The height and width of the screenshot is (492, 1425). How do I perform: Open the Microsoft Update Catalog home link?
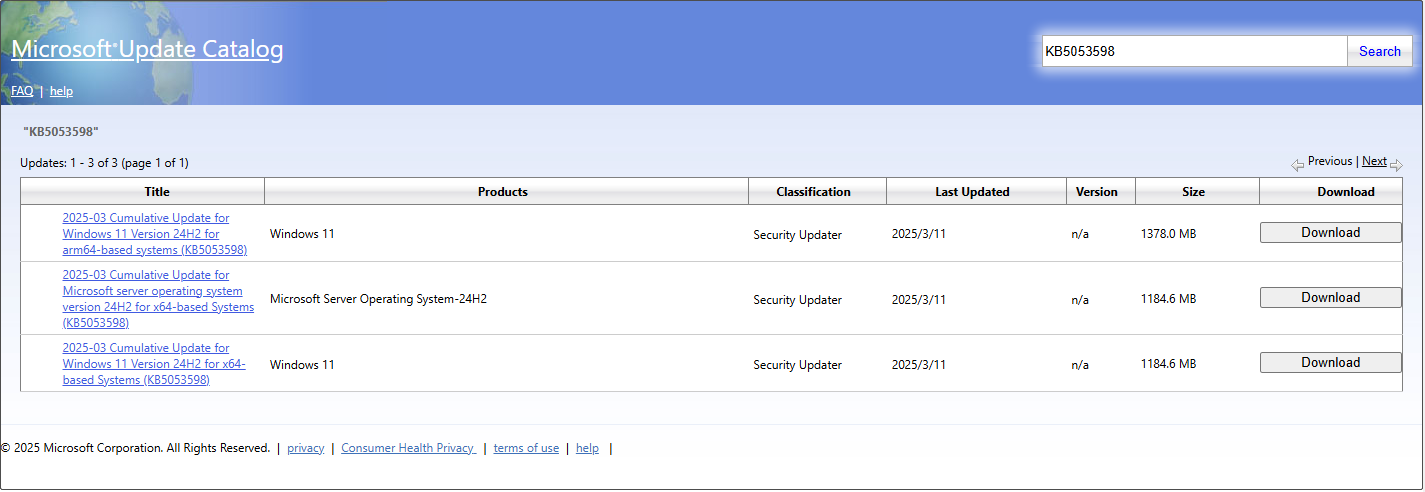click(x=147, y=49)
